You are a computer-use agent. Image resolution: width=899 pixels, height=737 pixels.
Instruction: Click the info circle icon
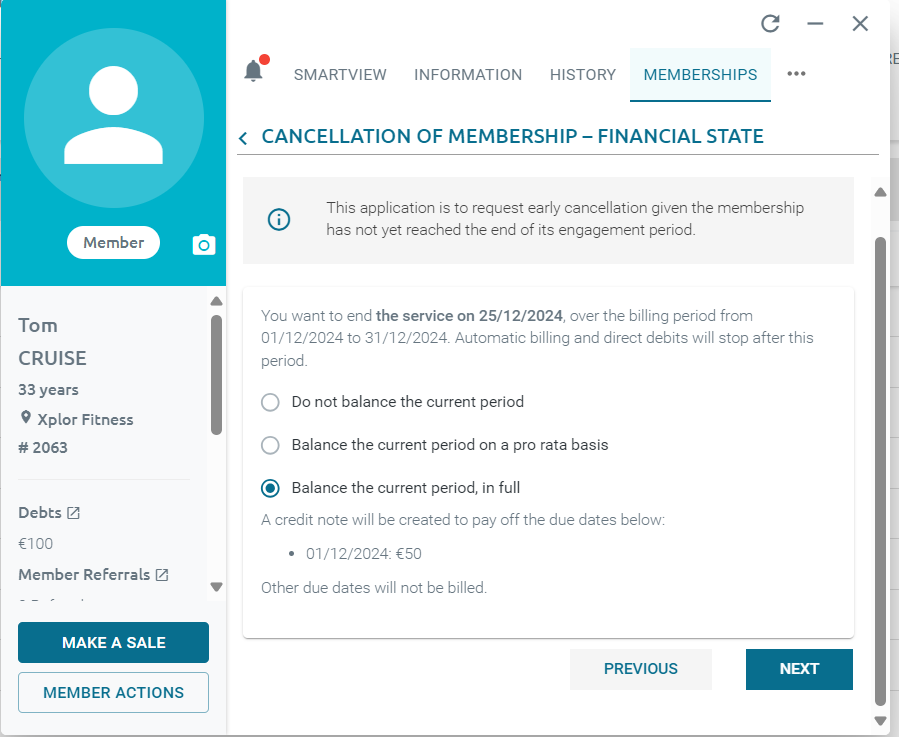279,220
